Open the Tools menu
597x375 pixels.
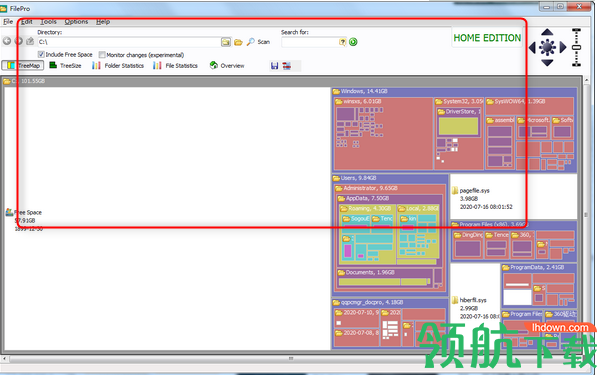48,22
